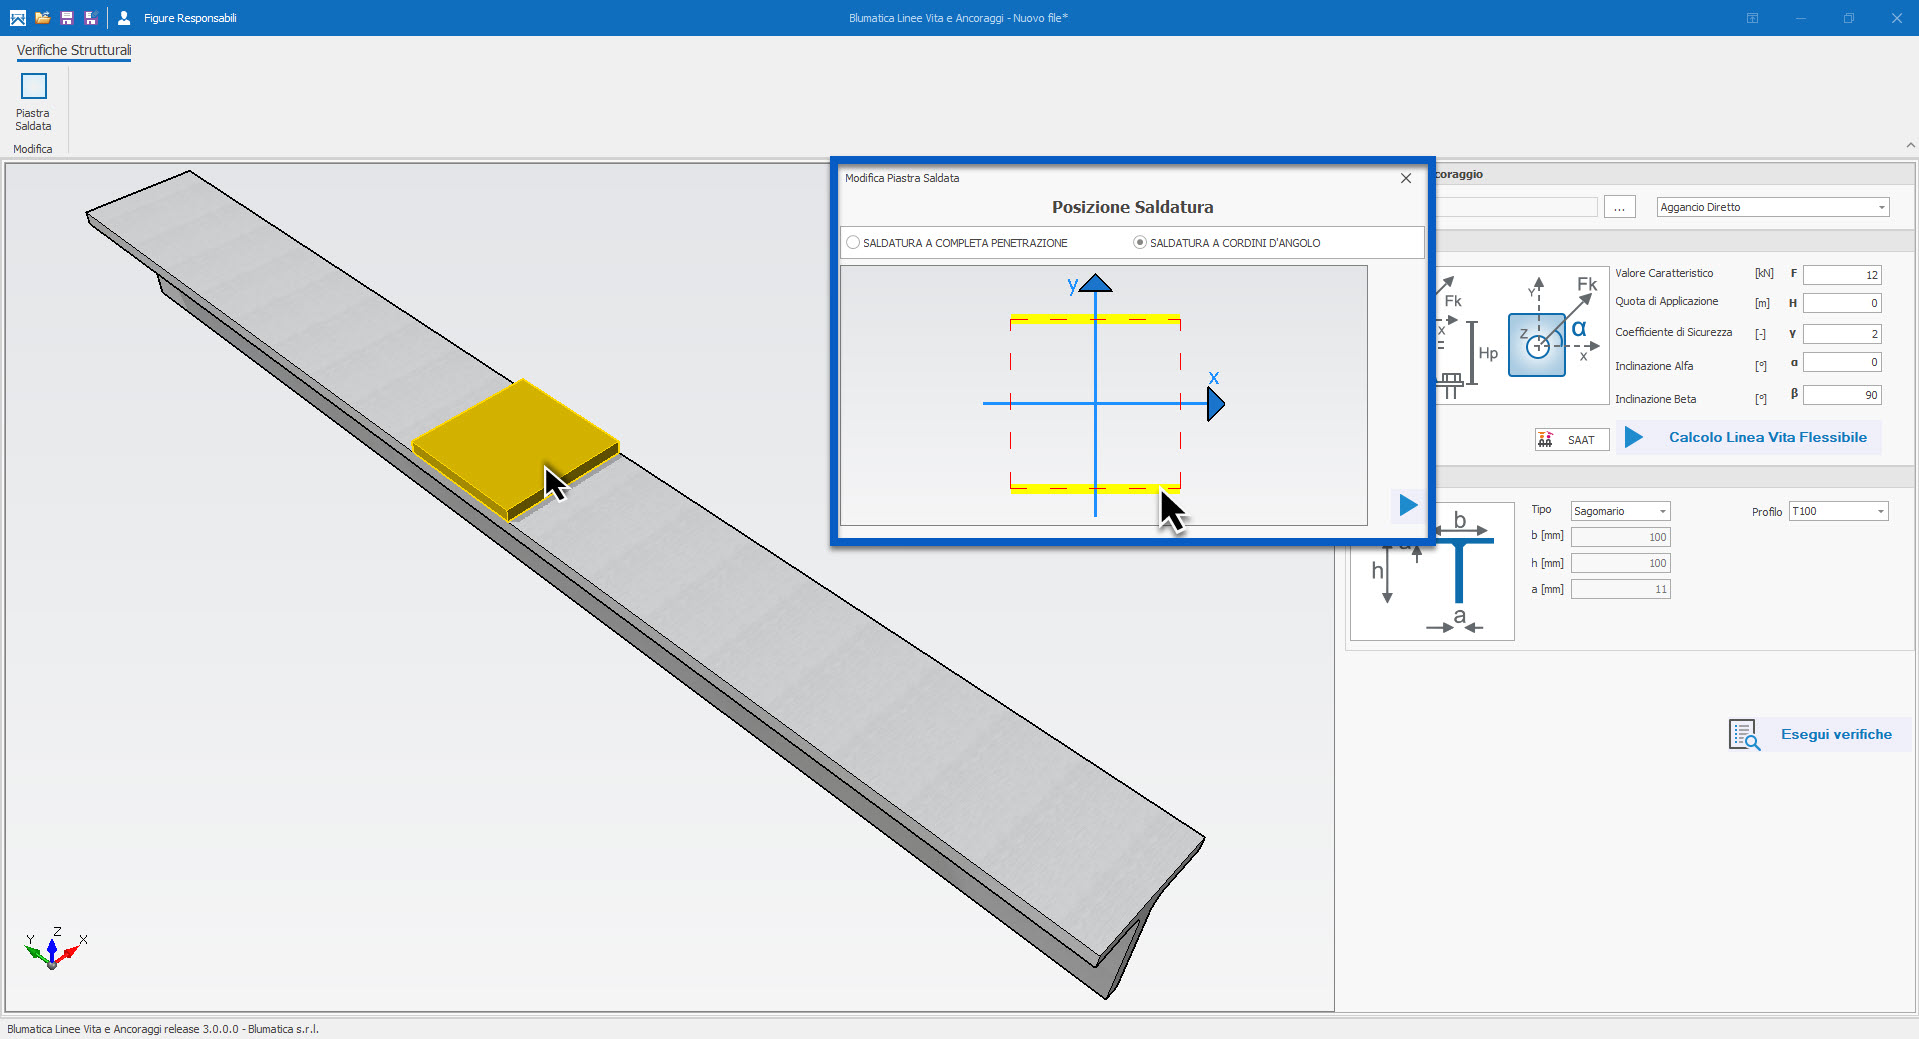Expand the Tipo Sagomario dropdown
Viewport: 1919px width, 1039px height.
[1662, 512]
